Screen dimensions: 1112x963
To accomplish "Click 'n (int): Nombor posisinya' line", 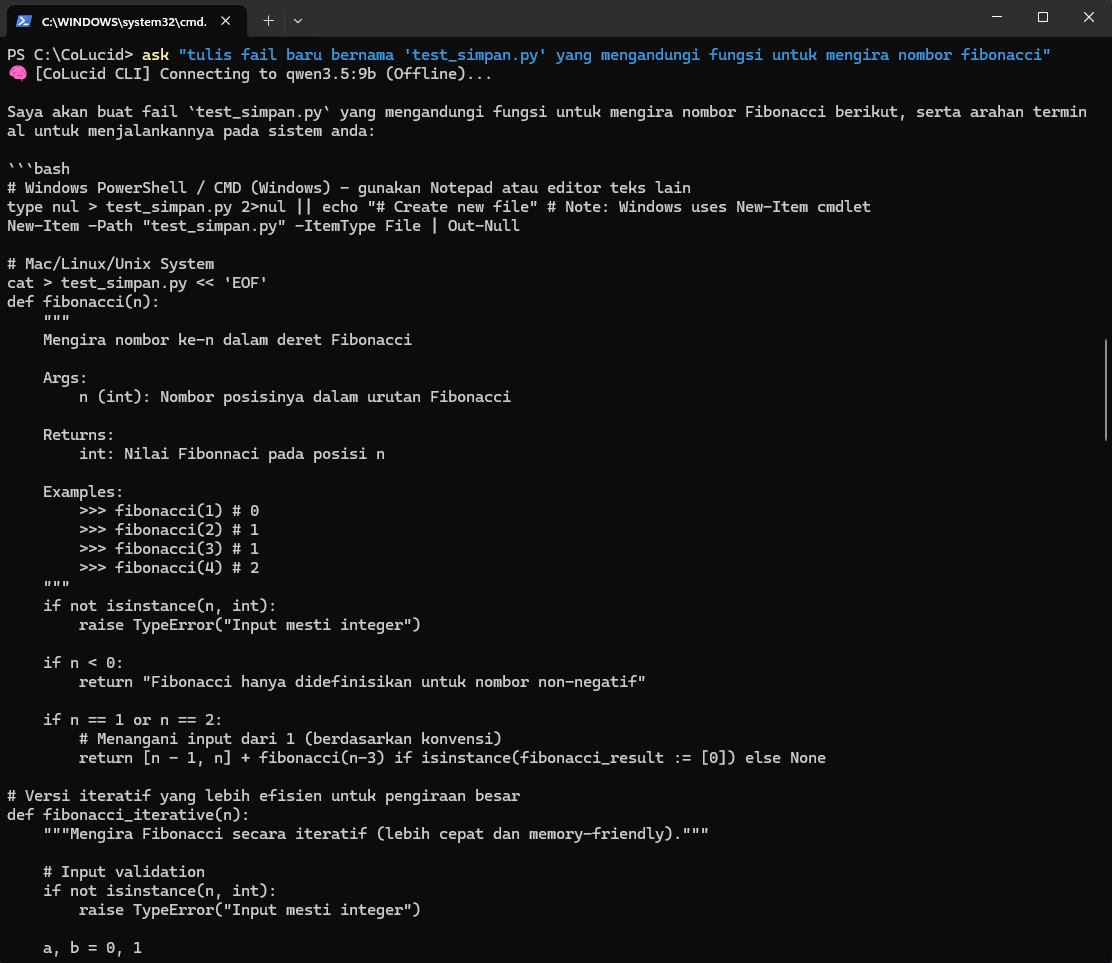I will pos(294,396).
